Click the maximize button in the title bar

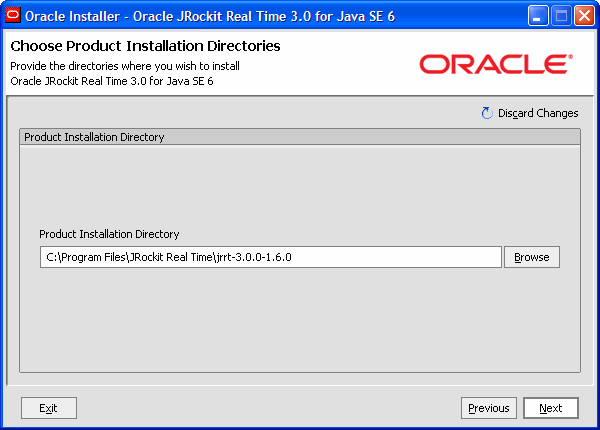point(561,16)
